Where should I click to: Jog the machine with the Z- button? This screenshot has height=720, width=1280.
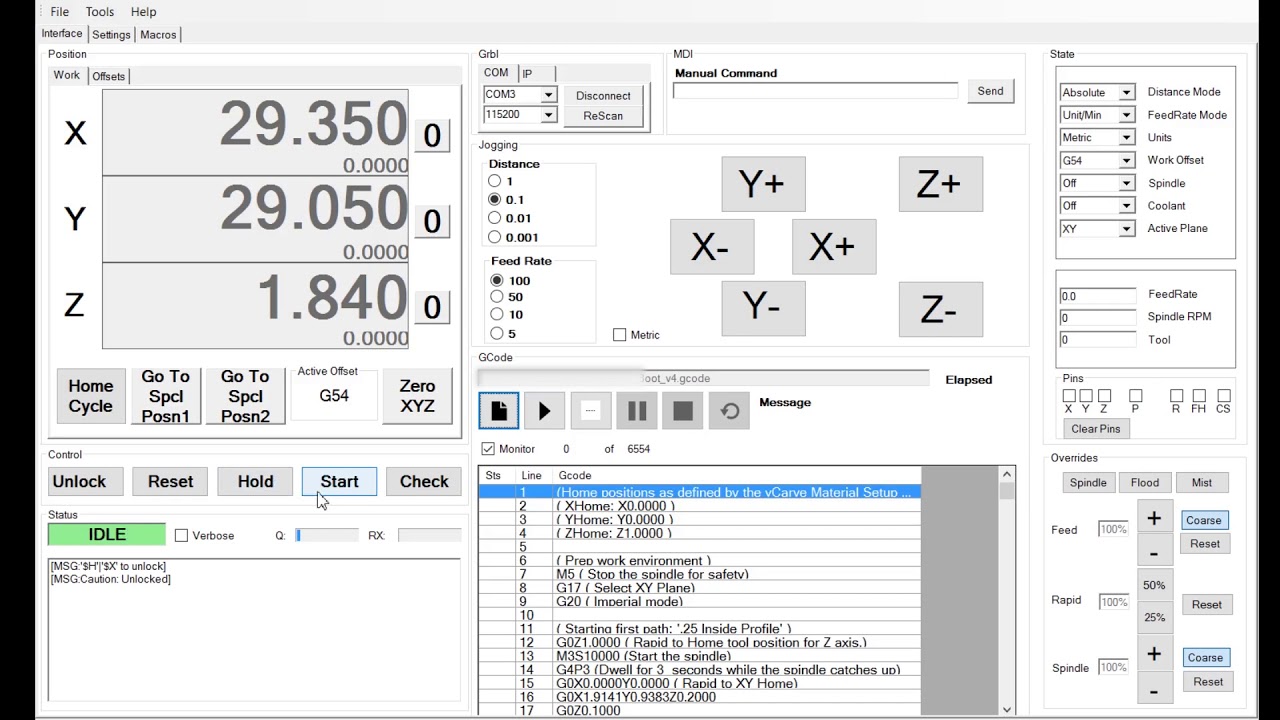[x=939, y=310]
